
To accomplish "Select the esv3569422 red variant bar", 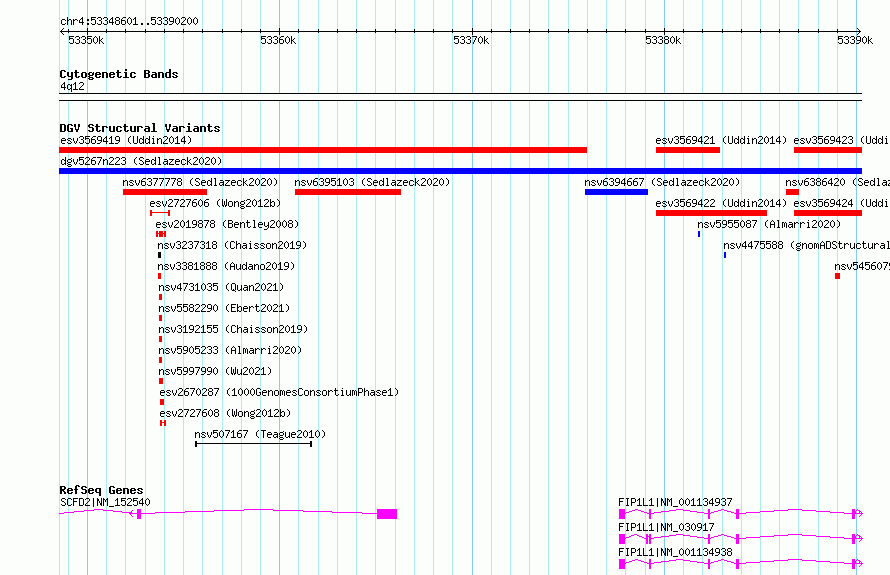I will (711, 213).
